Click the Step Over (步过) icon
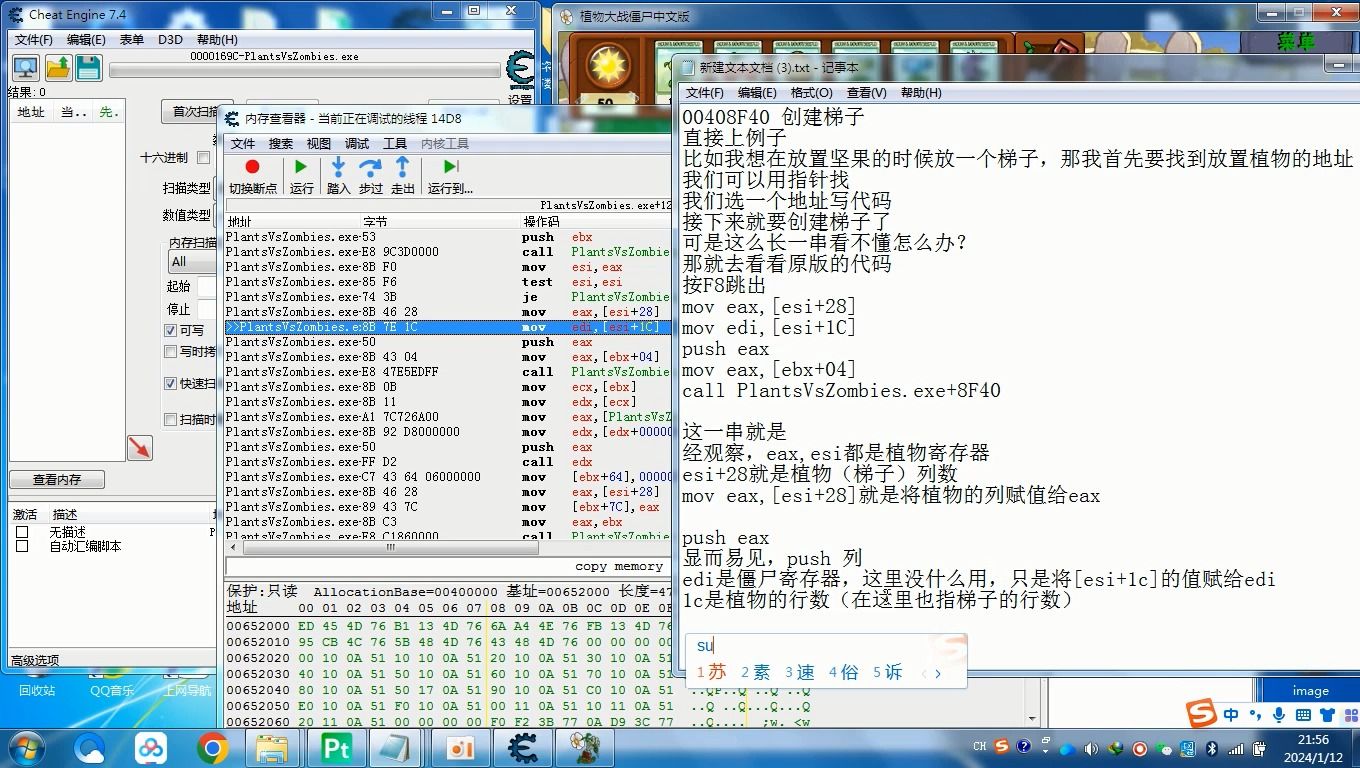1360x768 pixels. coord(370,167)
